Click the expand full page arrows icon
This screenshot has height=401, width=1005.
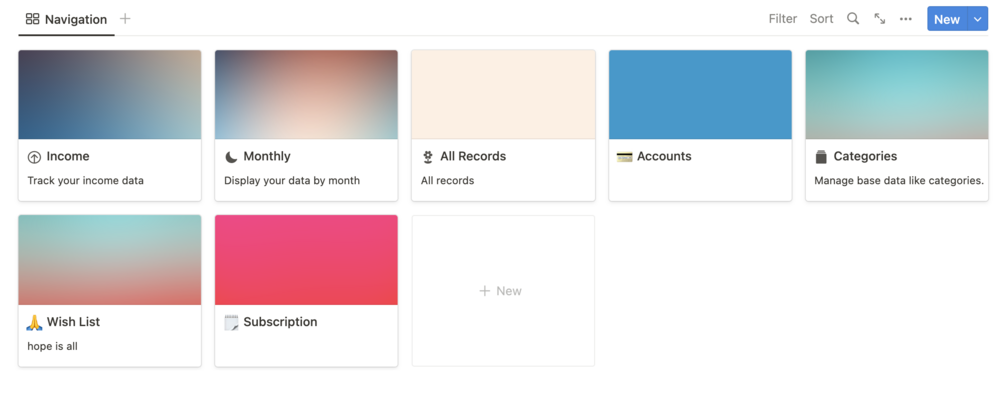(x=879, y=19)
